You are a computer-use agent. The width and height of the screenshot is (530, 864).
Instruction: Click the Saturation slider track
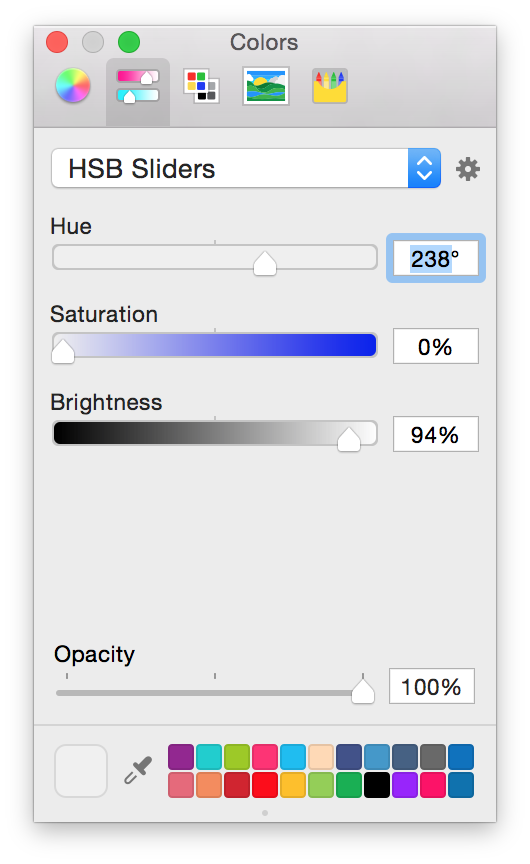[215, 345]
